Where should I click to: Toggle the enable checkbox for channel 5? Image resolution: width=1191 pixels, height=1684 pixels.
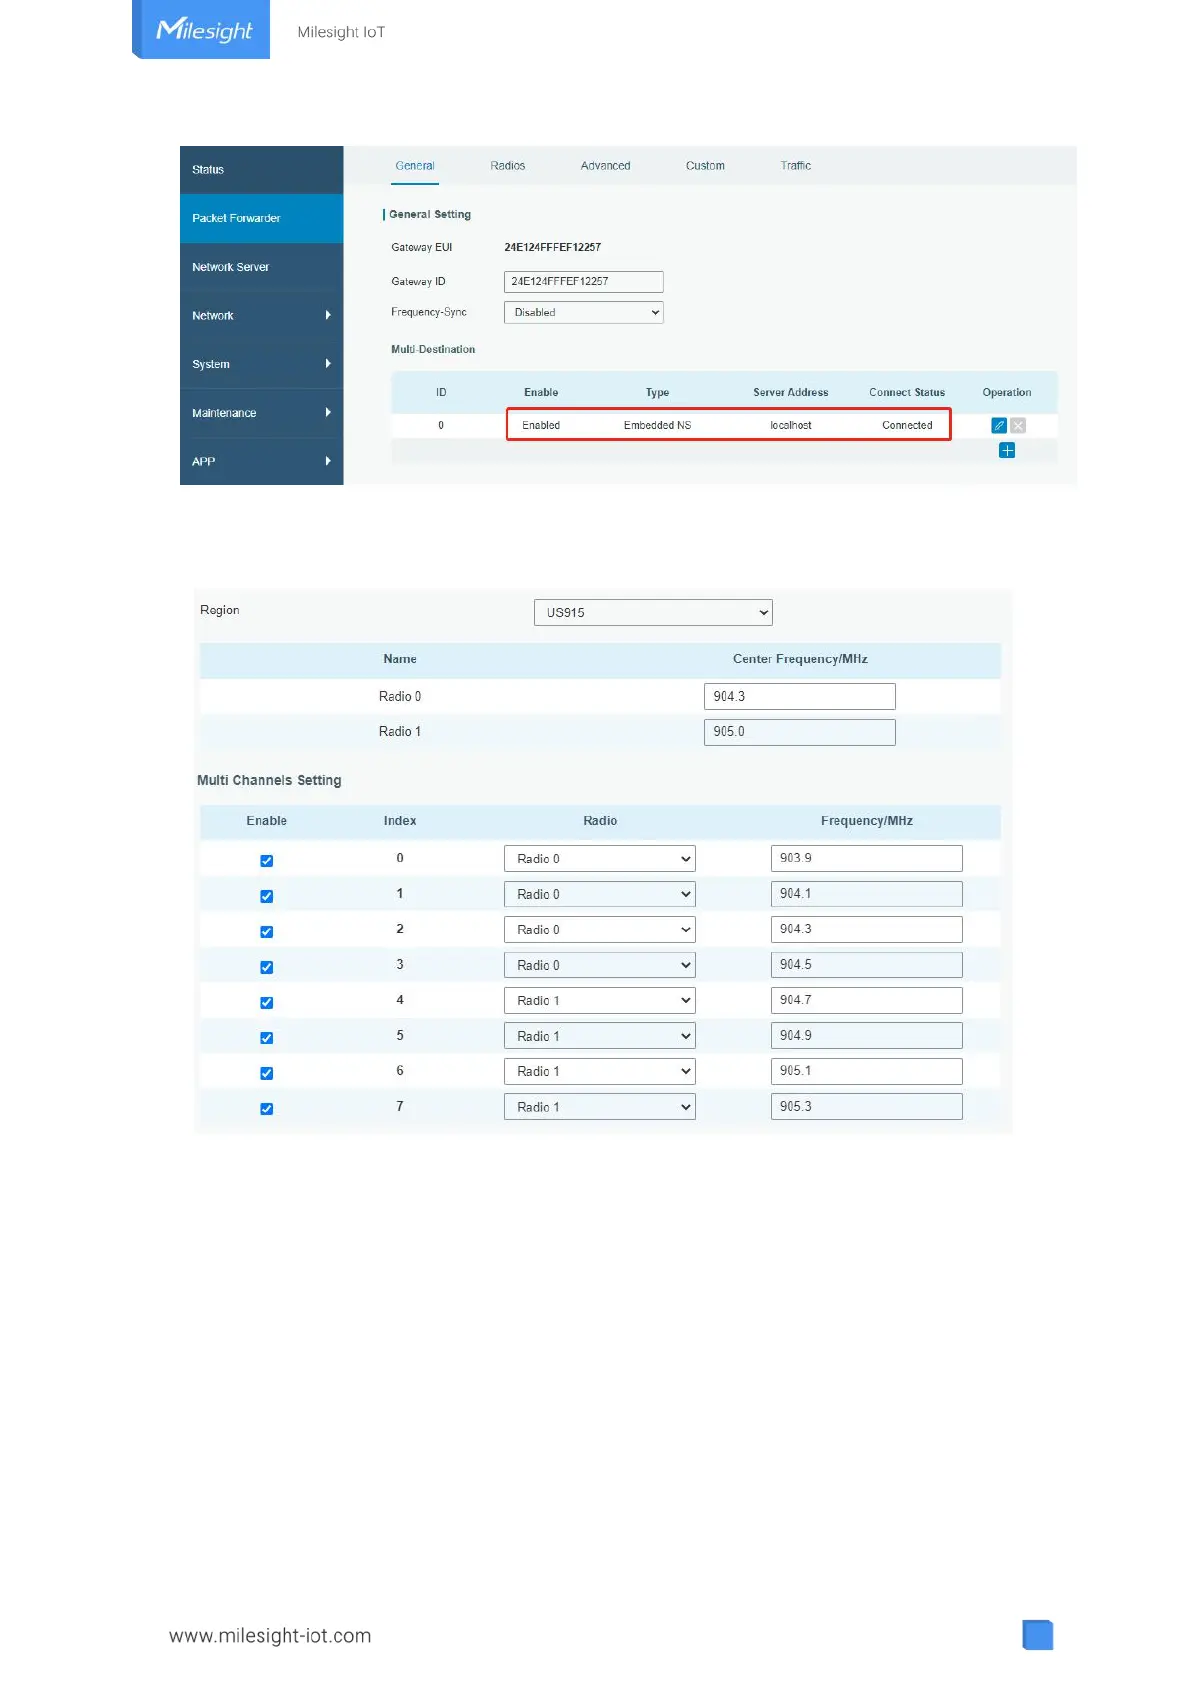[x=266, y=1038]
